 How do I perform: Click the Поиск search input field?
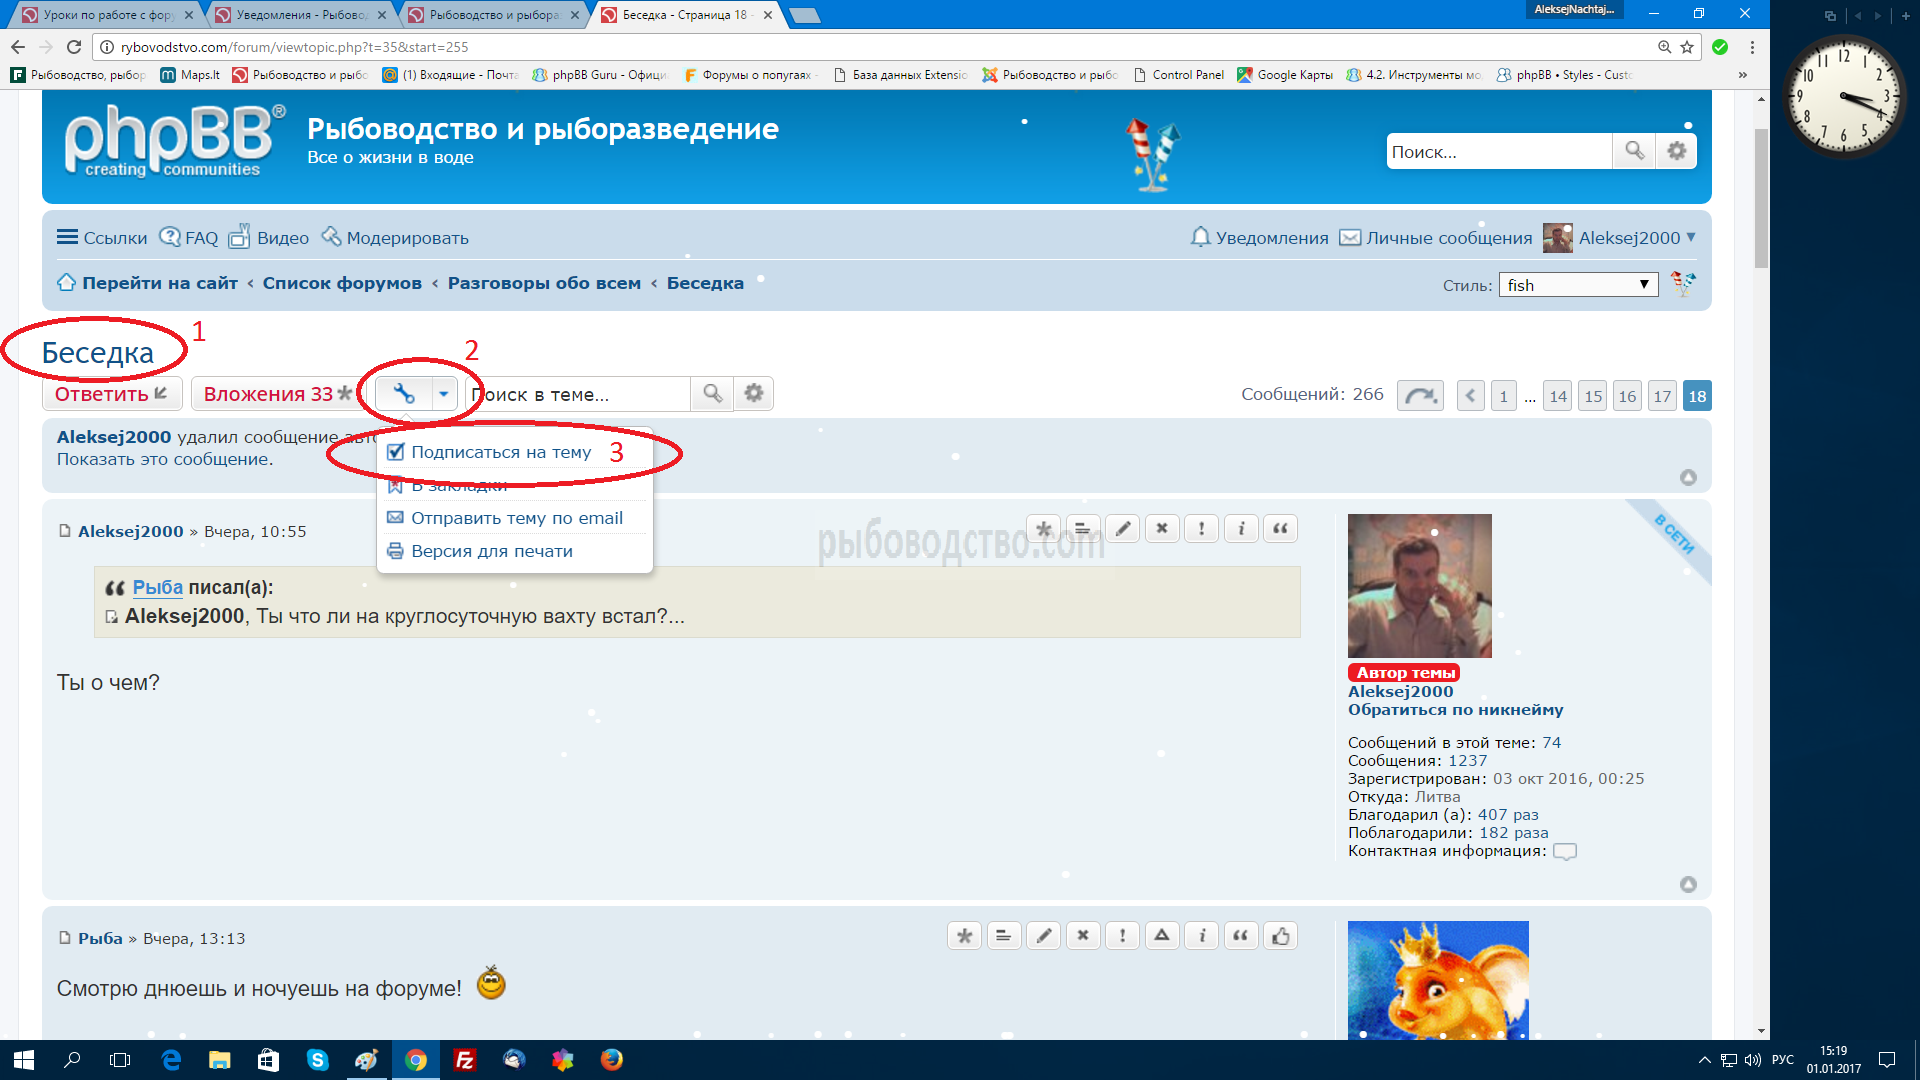pyautogui.click(x=1498, y=152)
